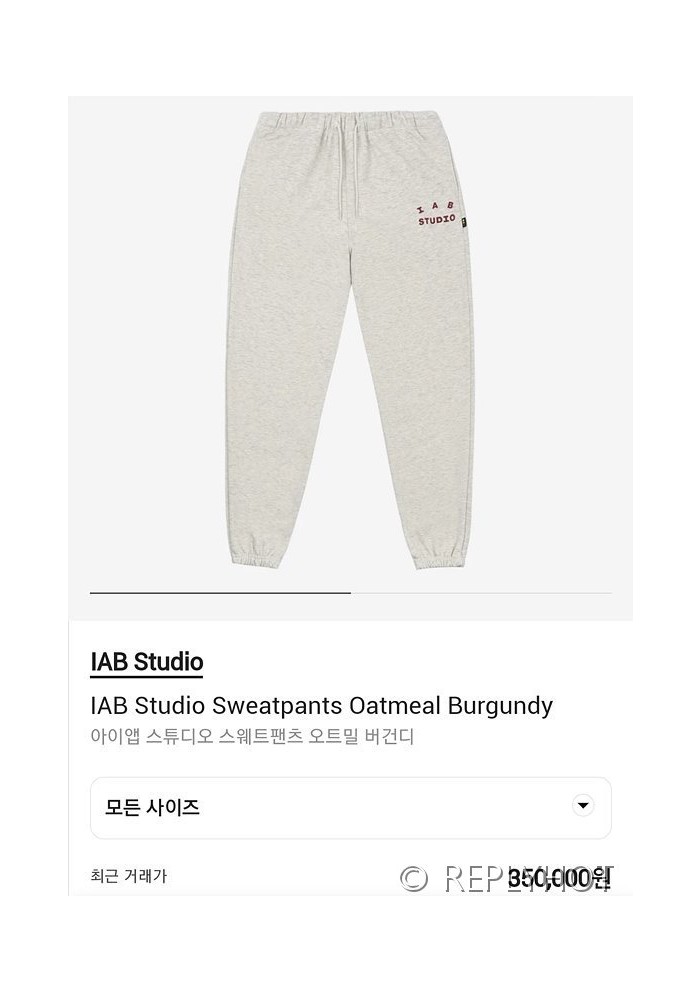The width and height of the screenshot is (700, 991).
Task: Click the 최근 거래가 label
Action: click(129, 876)
